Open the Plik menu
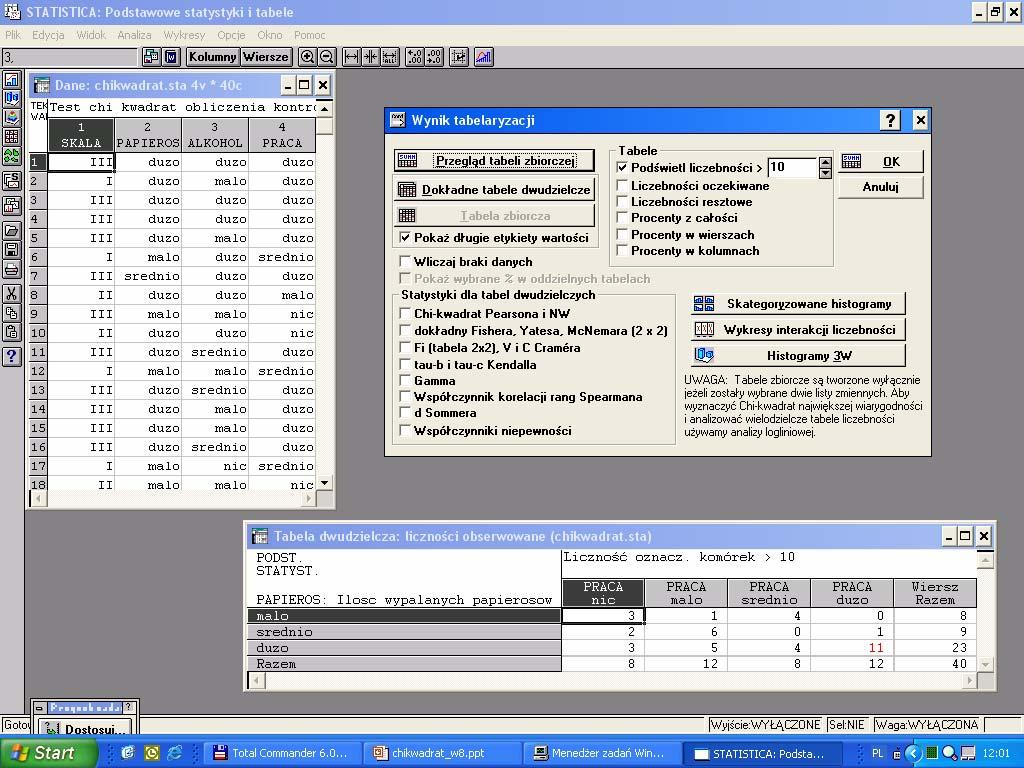Viewport: 1024px width, 768px height. (13, 35)
